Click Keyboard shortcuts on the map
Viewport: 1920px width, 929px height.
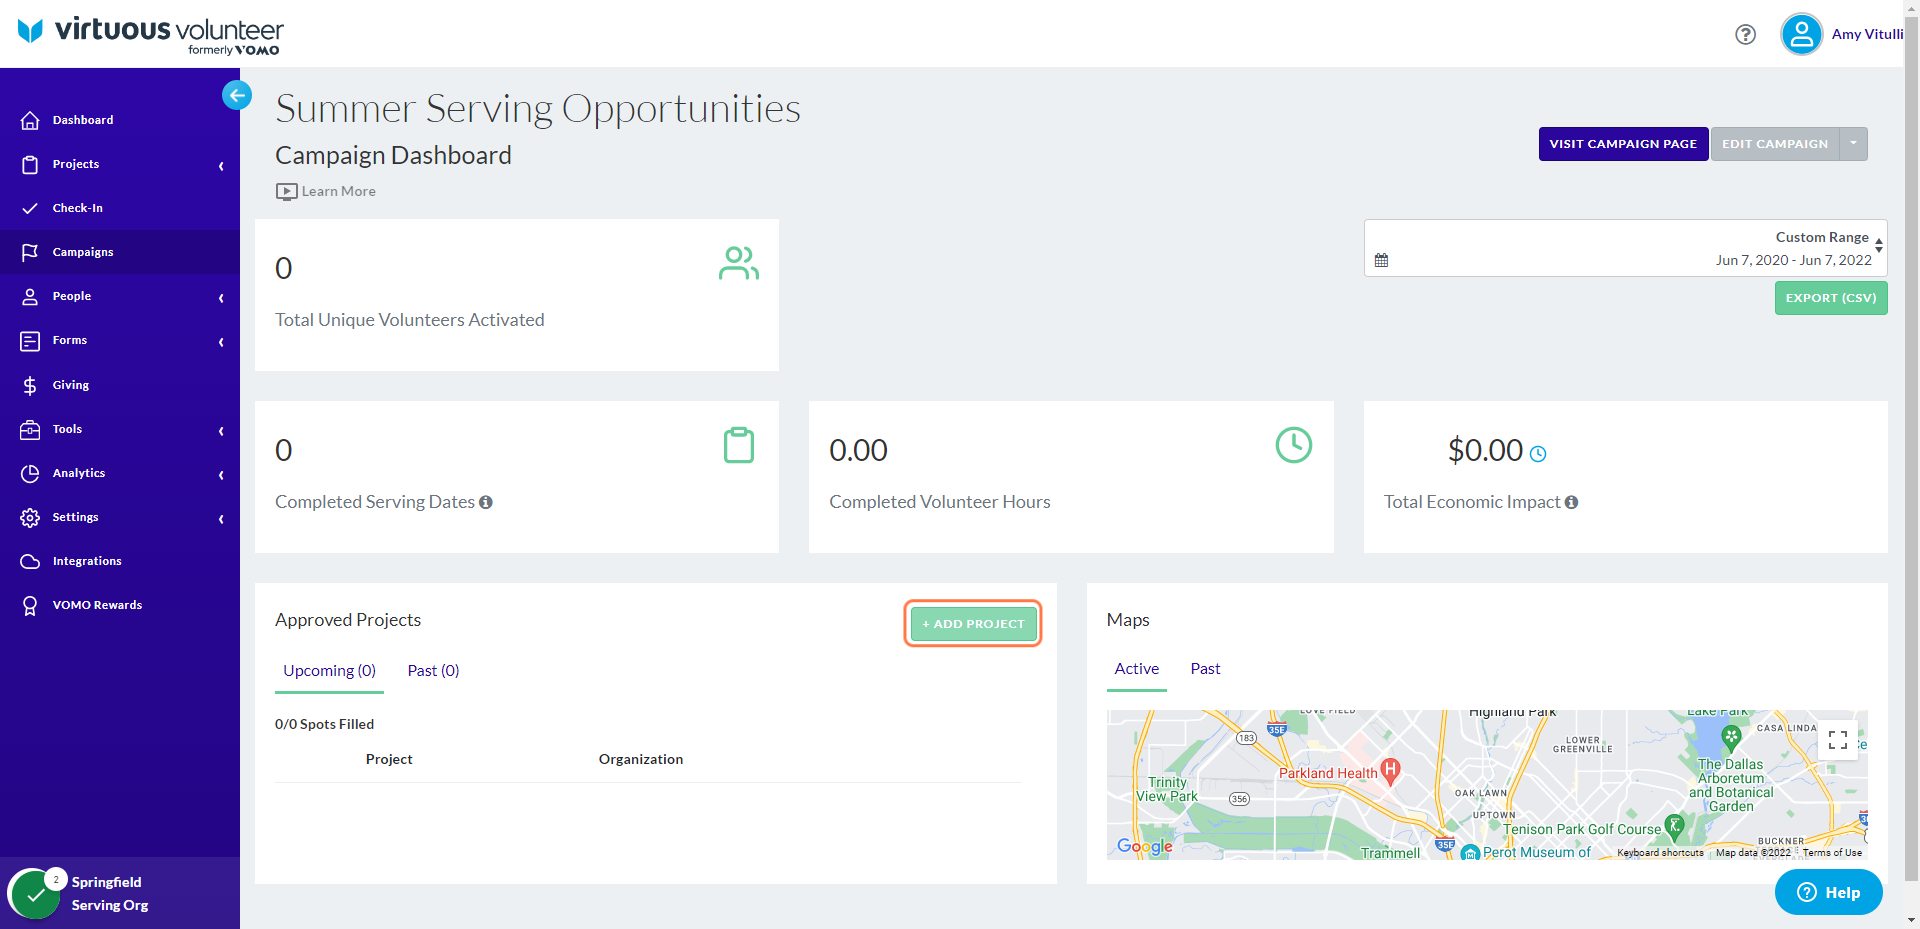click(1660, 853)
